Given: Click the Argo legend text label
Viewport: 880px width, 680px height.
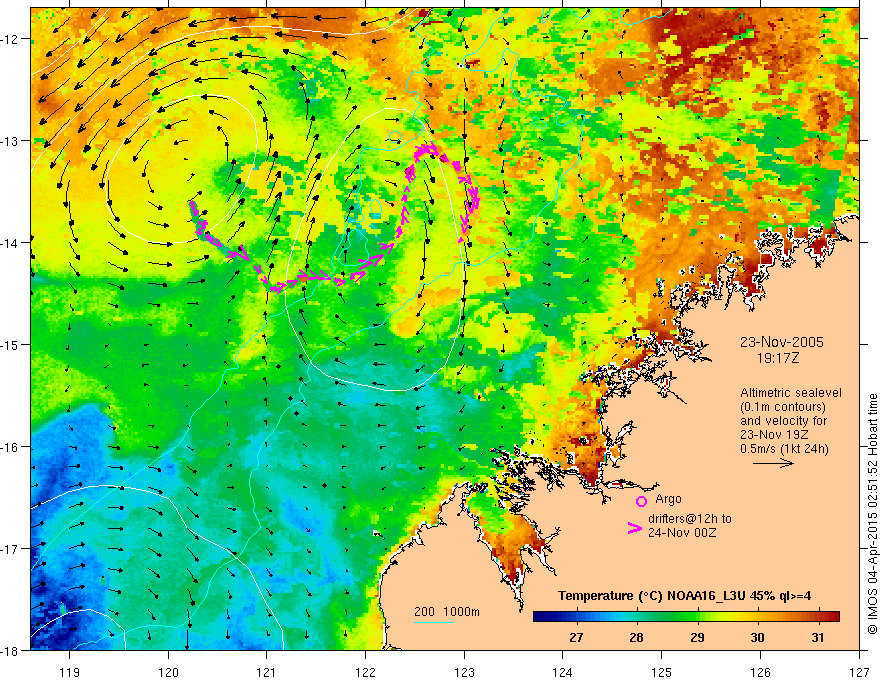Looking at the screenshot, I should 668,499.
